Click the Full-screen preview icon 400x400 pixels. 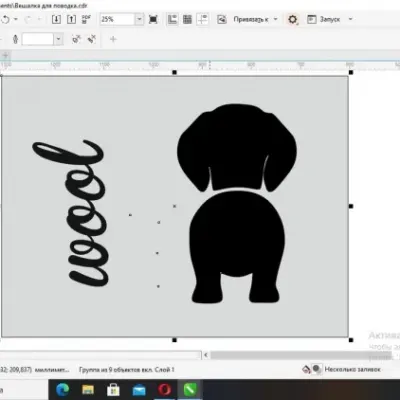pos(153,19)
